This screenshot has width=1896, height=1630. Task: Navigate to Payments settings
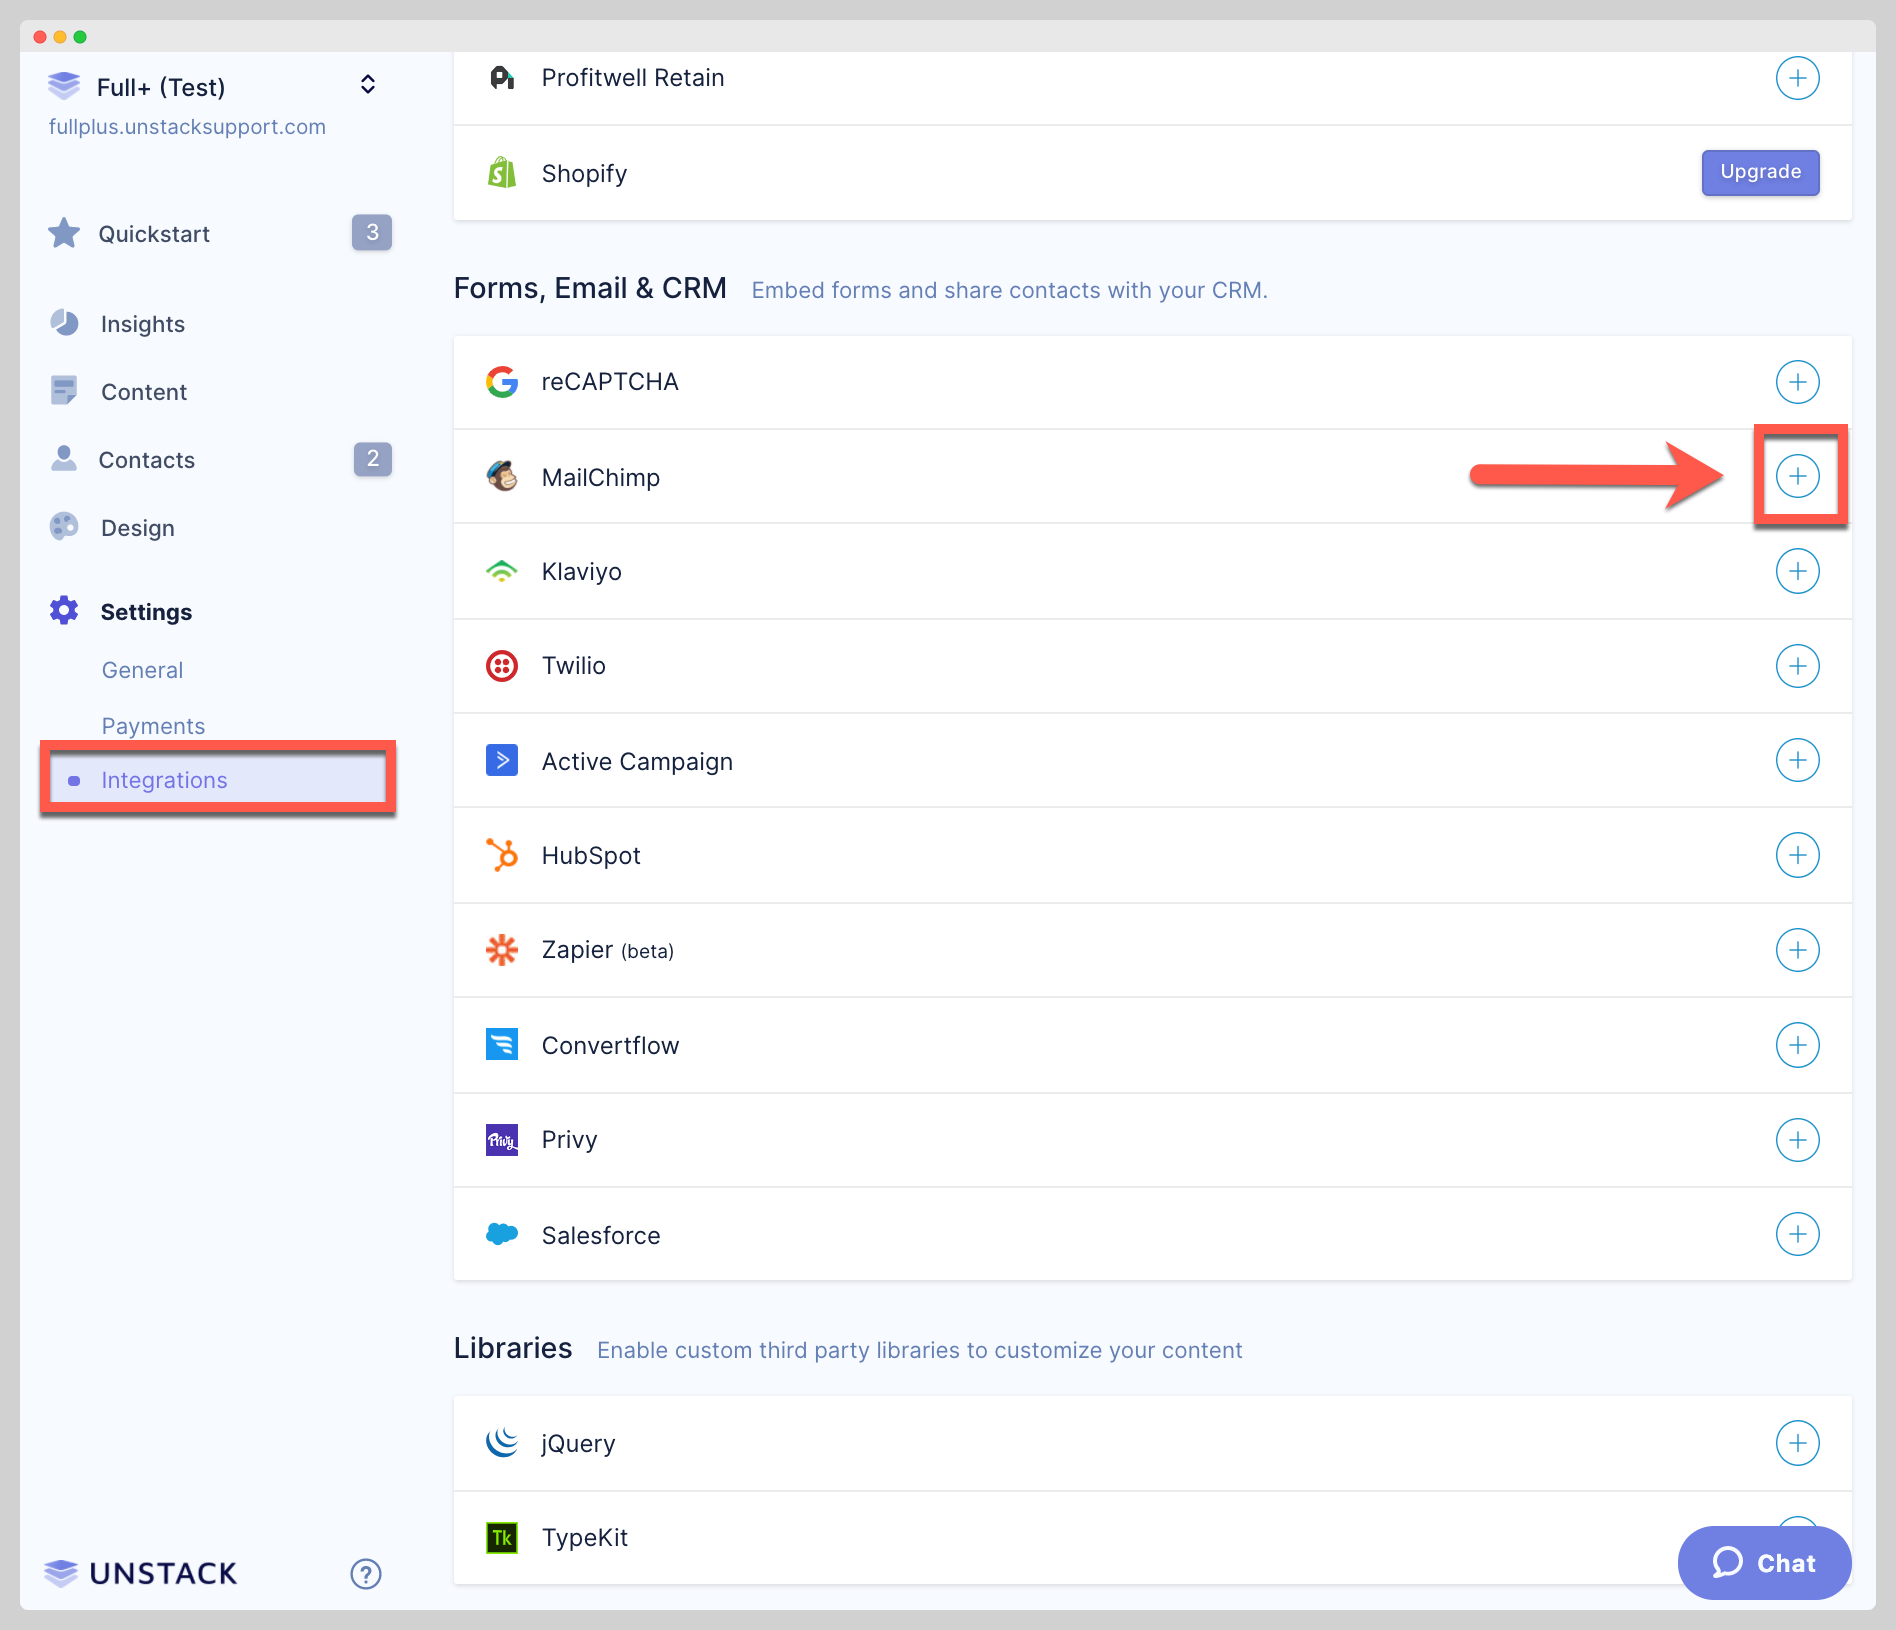tap(153, 725)
